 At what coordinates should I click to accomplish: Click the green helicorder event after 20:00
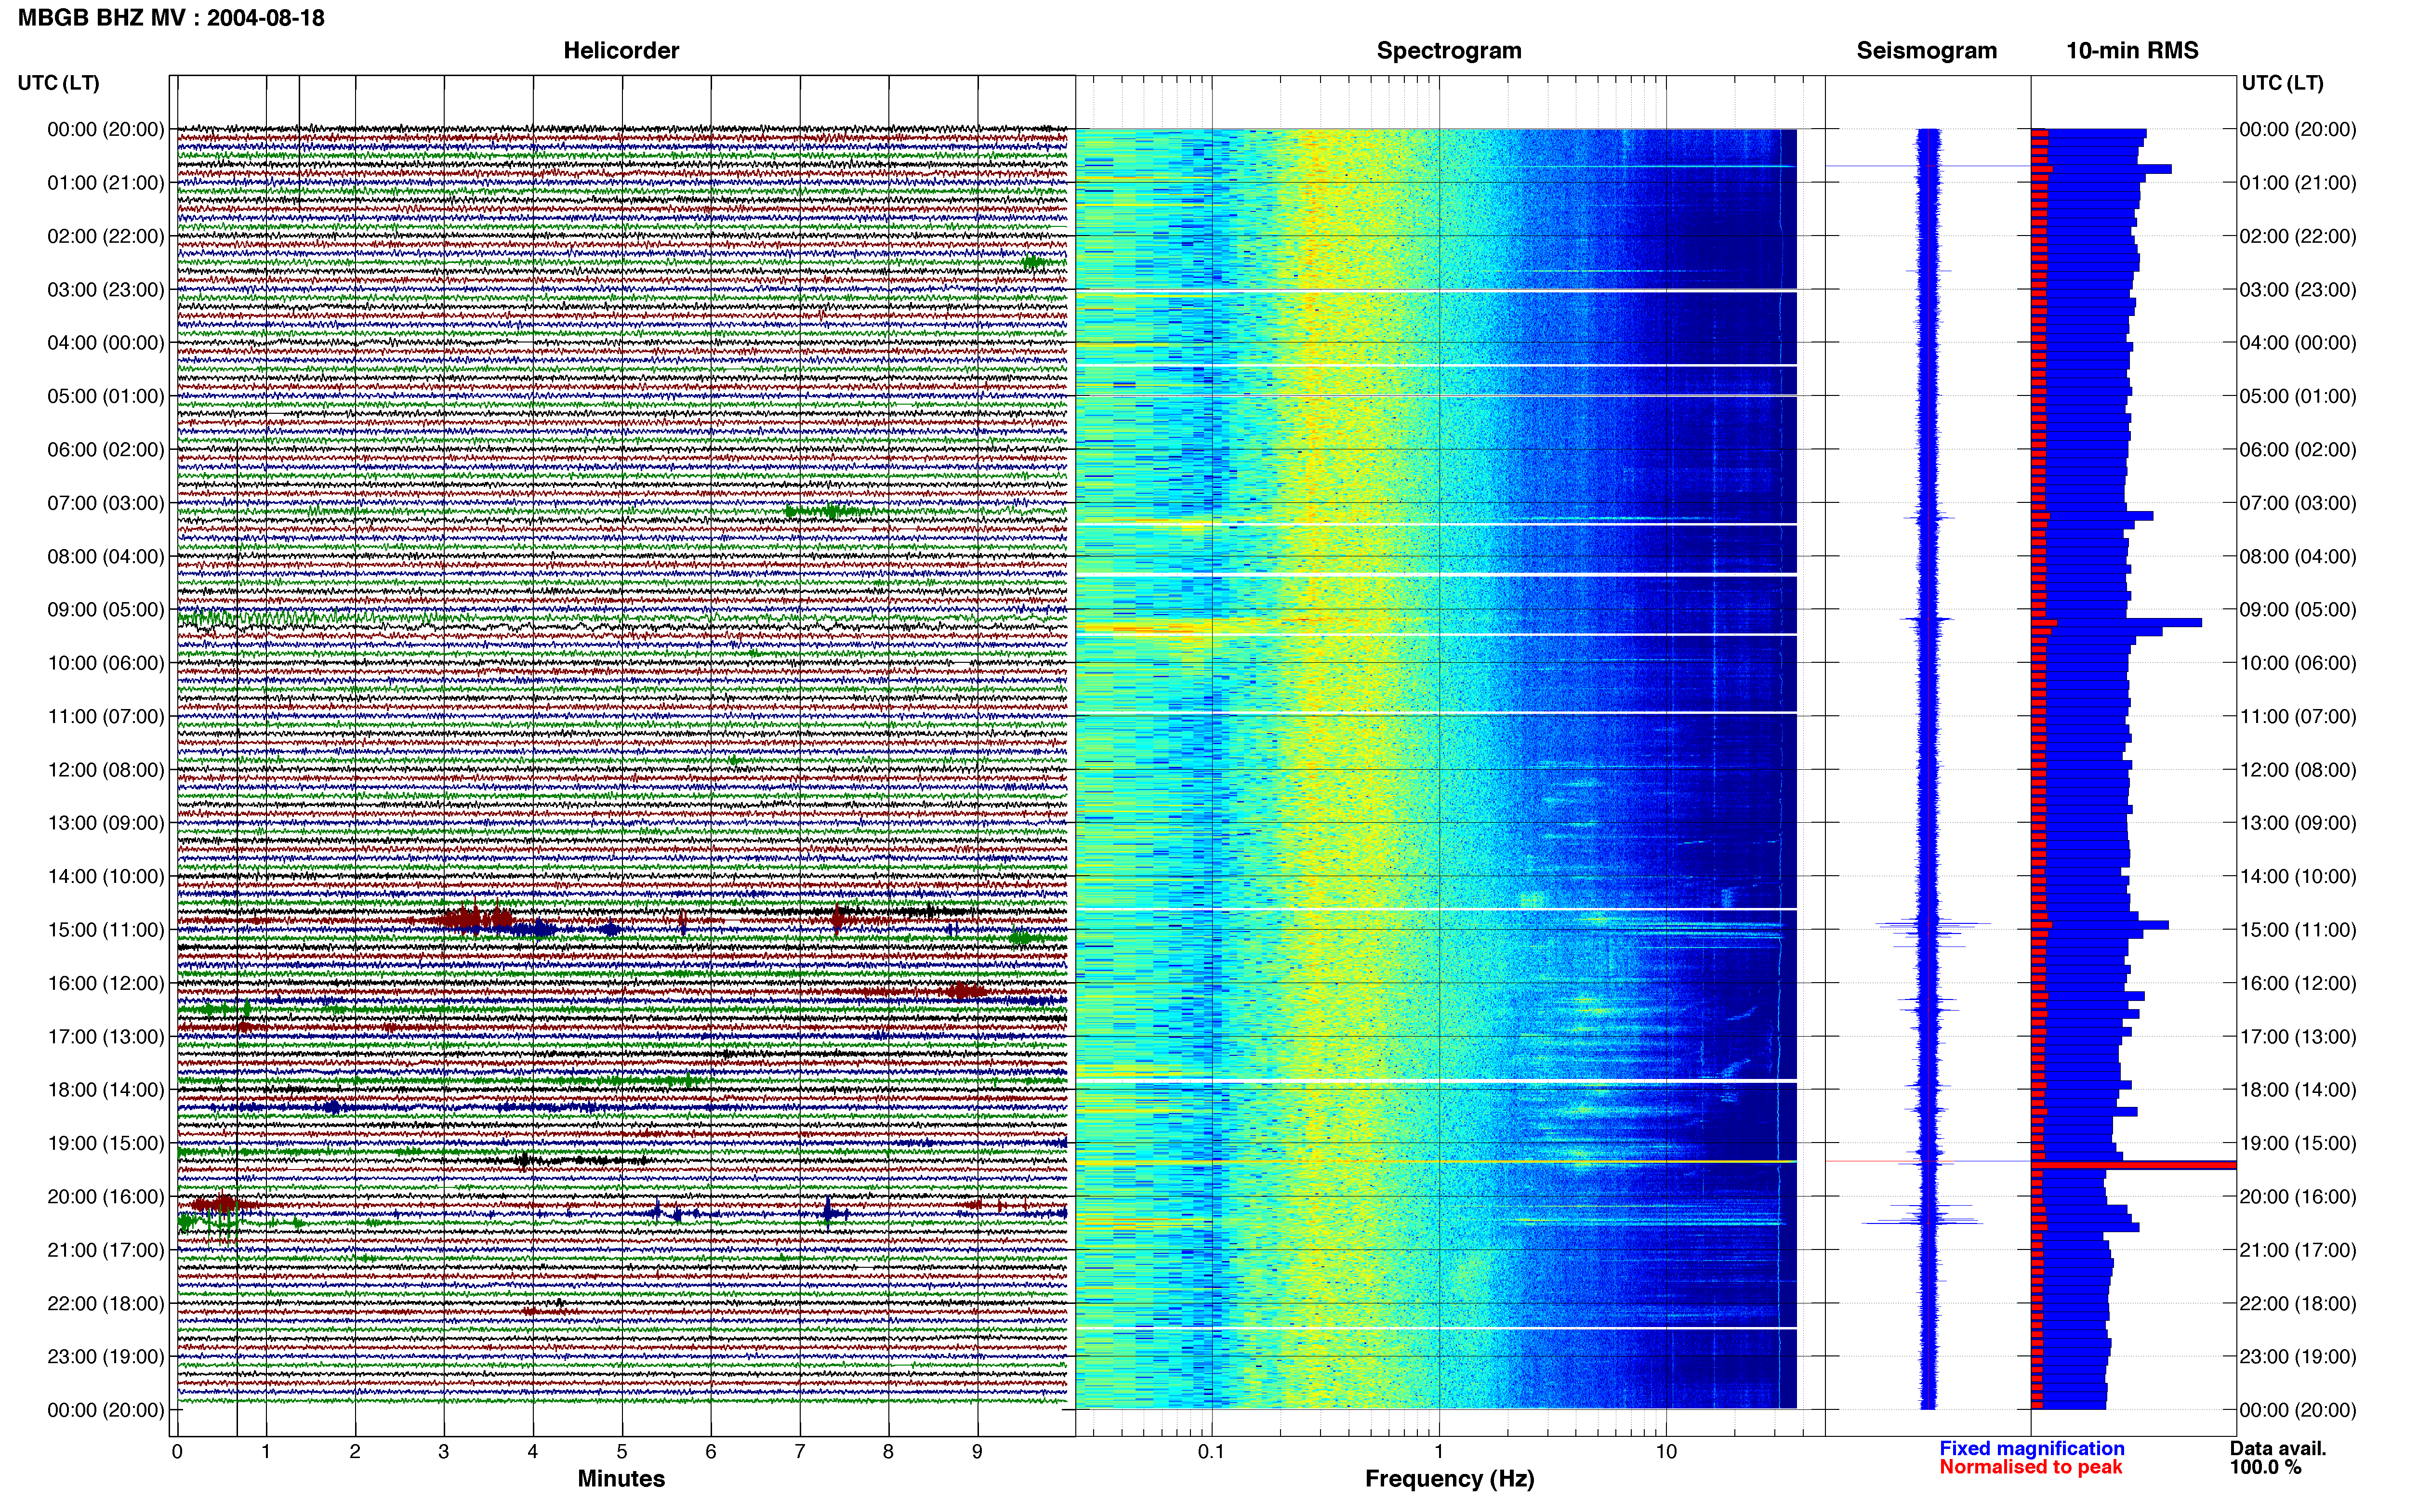(212, 1222)
